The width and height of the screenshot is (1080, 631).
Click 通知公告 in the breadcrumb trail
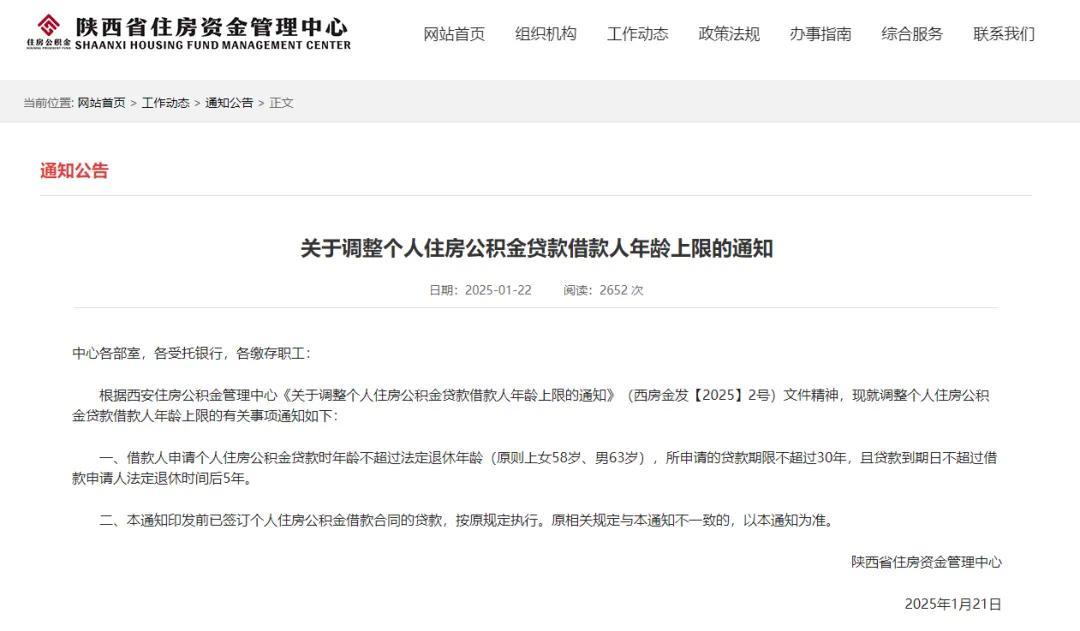[x=228, y=102]
